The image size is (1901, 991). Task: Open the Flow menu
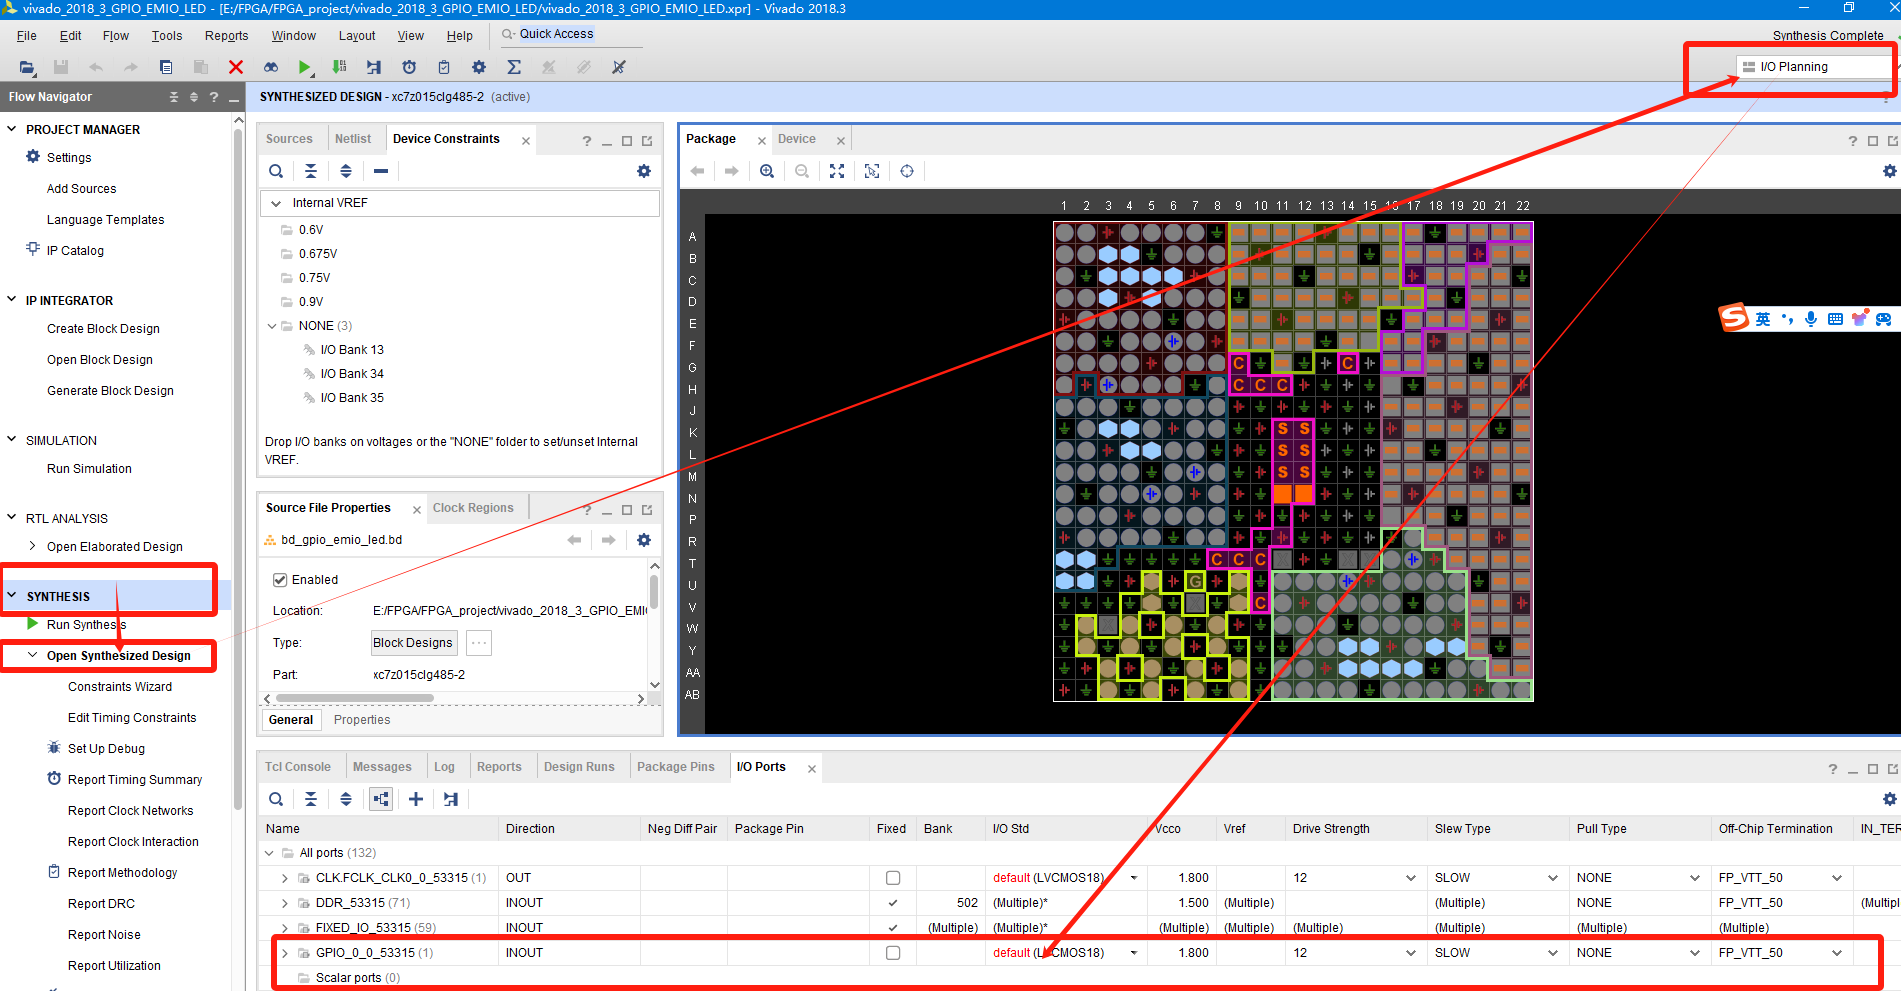coord(116,36)
